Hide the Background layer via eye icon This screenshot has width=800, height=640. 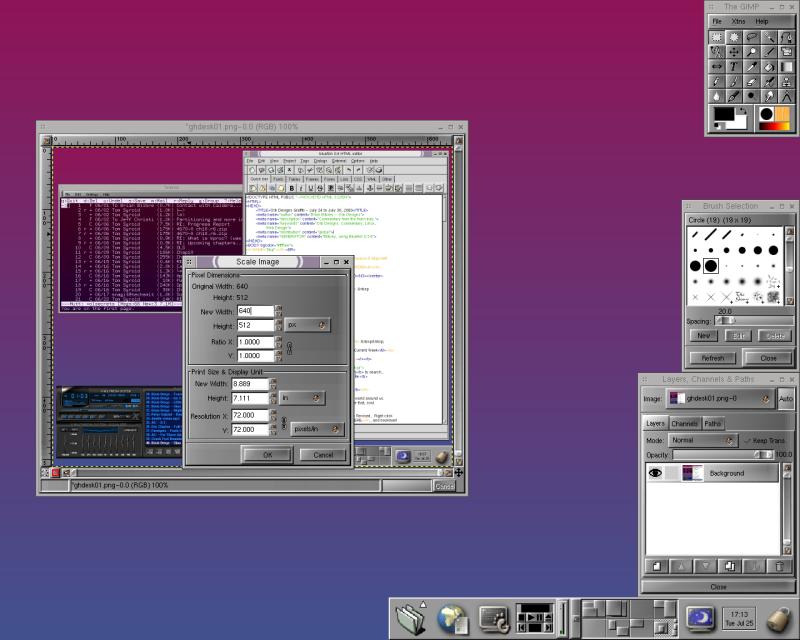click(657, 473)
